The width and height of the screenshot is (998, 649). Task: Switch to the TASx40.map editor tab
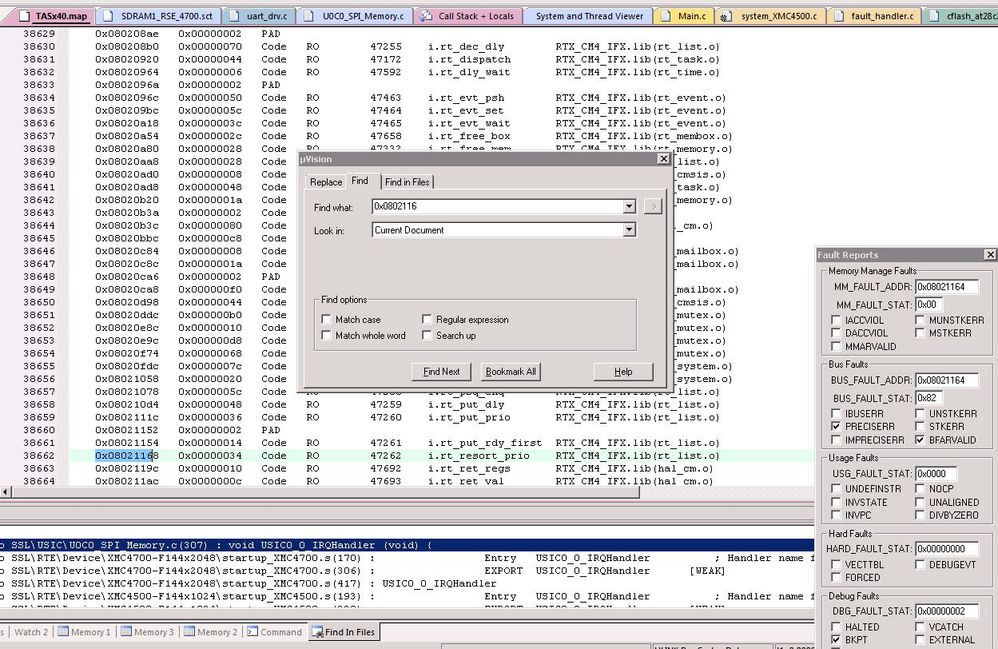click(53, 16)
